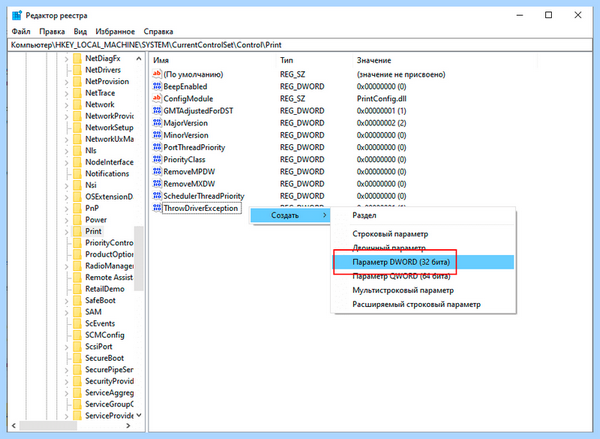Select Расширяемый строковый параметр option
The image size is (600, 439).
423,305
